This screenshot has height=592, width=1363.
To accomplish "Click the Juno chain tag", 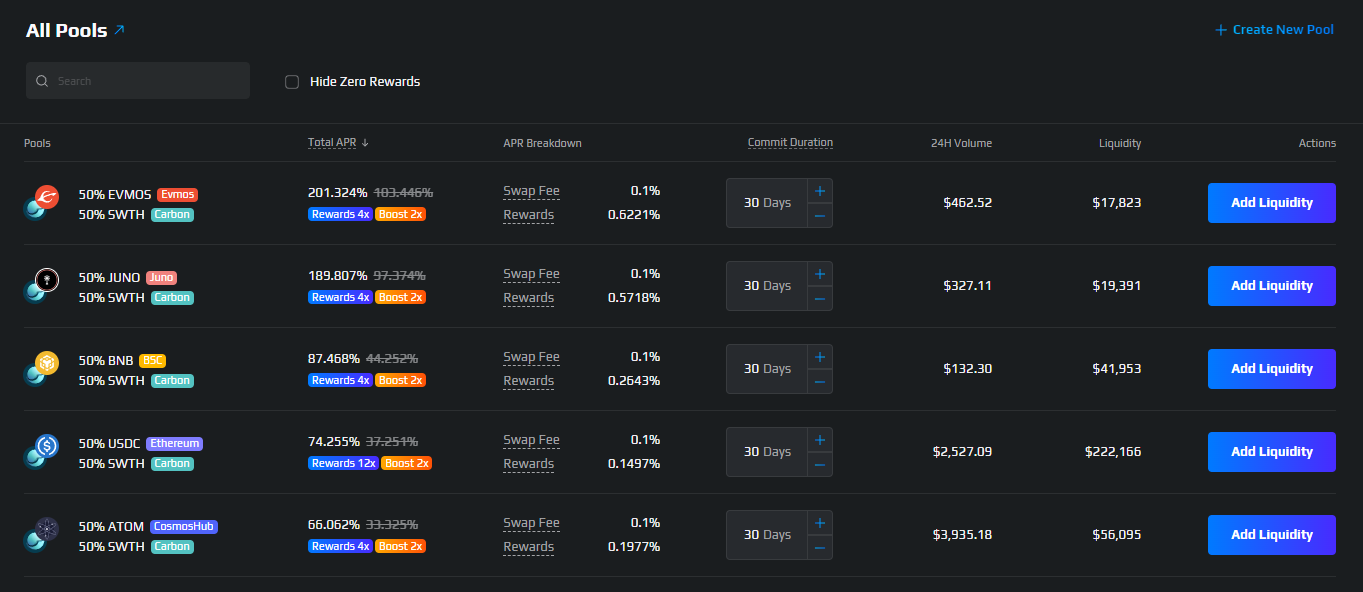I will (162, 277).
